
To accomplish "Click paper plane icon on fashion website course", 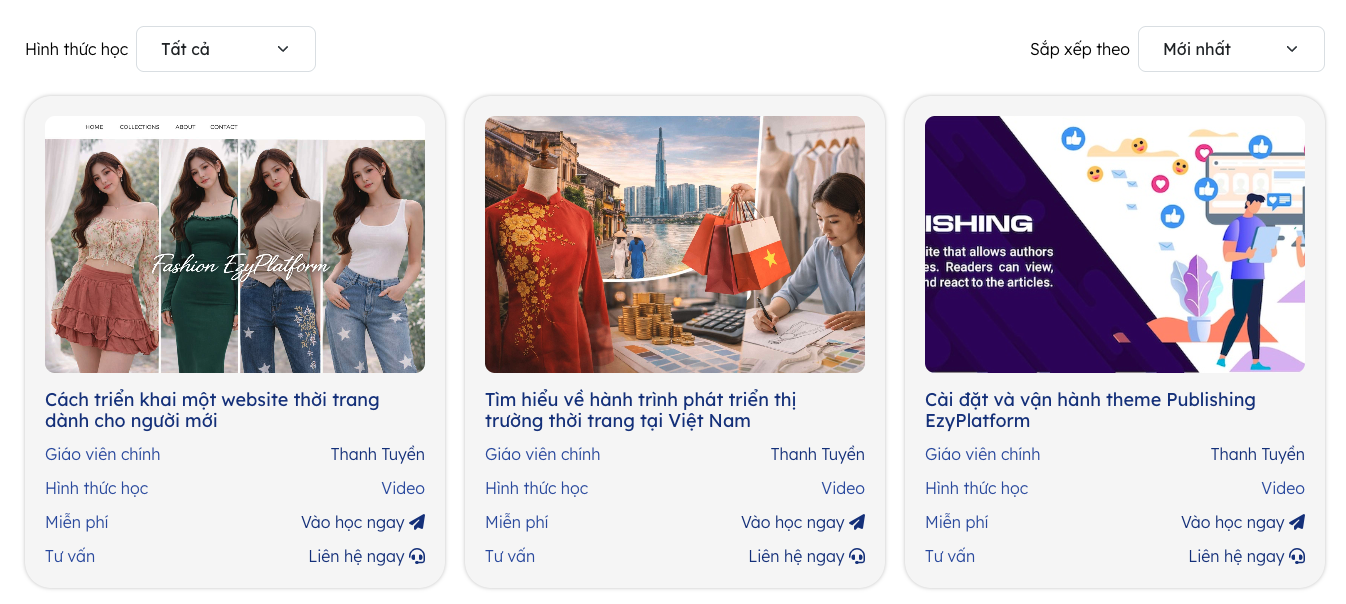I will pos(417,522).
